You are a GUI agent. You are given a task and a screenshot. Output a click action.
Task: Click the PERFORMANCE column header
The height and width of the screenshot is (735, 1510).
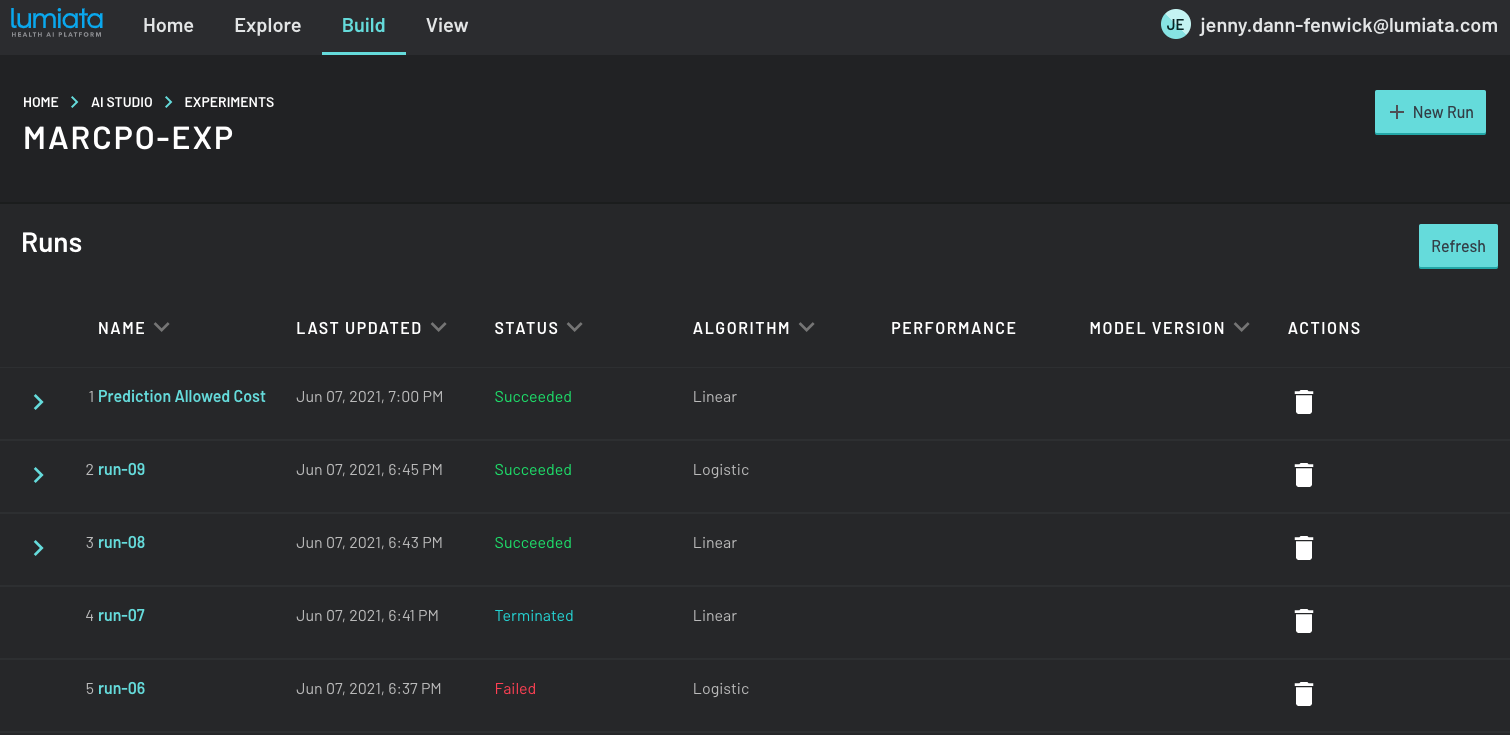(954, 328)
